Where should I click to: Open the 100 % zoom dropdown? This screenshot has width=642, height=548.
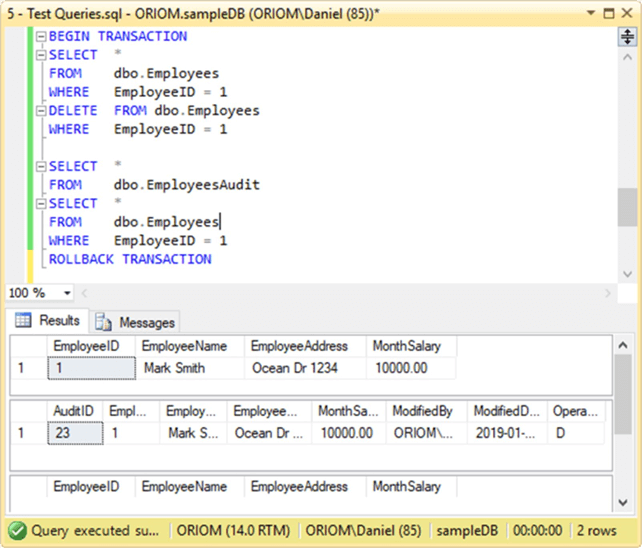point(67,293)
